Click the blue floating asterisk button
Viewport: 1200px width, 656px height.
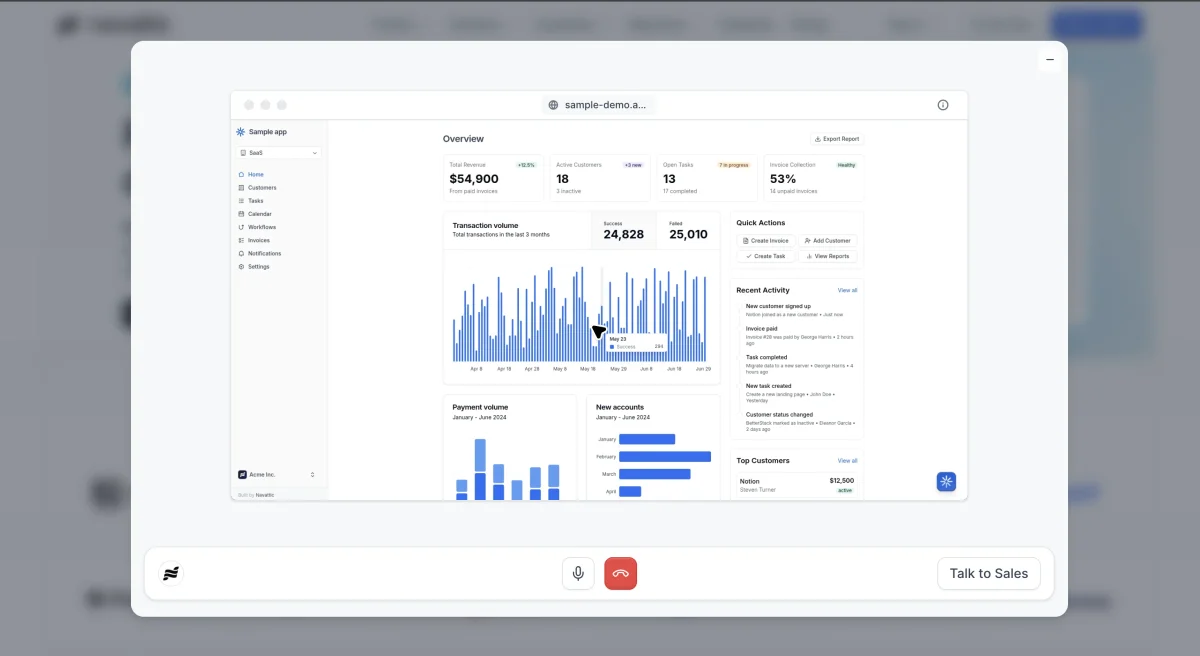[947, 482]
